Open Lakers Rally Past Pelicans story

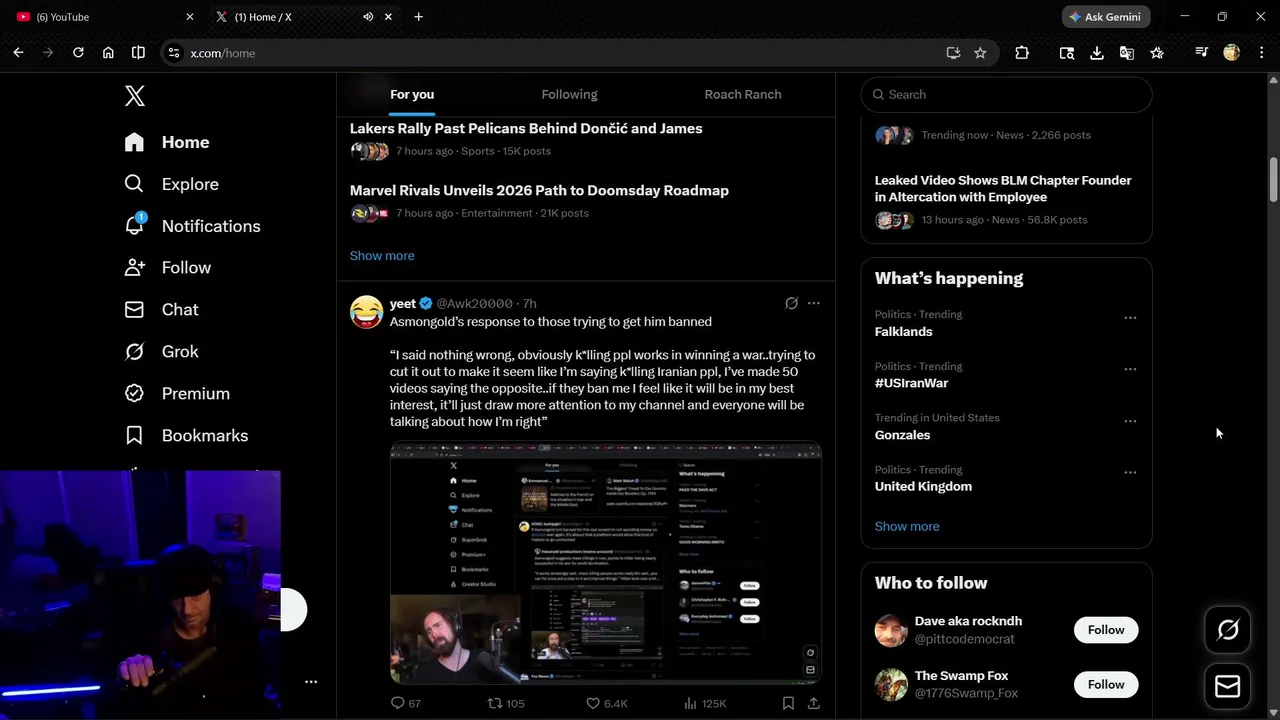[526, 129]
